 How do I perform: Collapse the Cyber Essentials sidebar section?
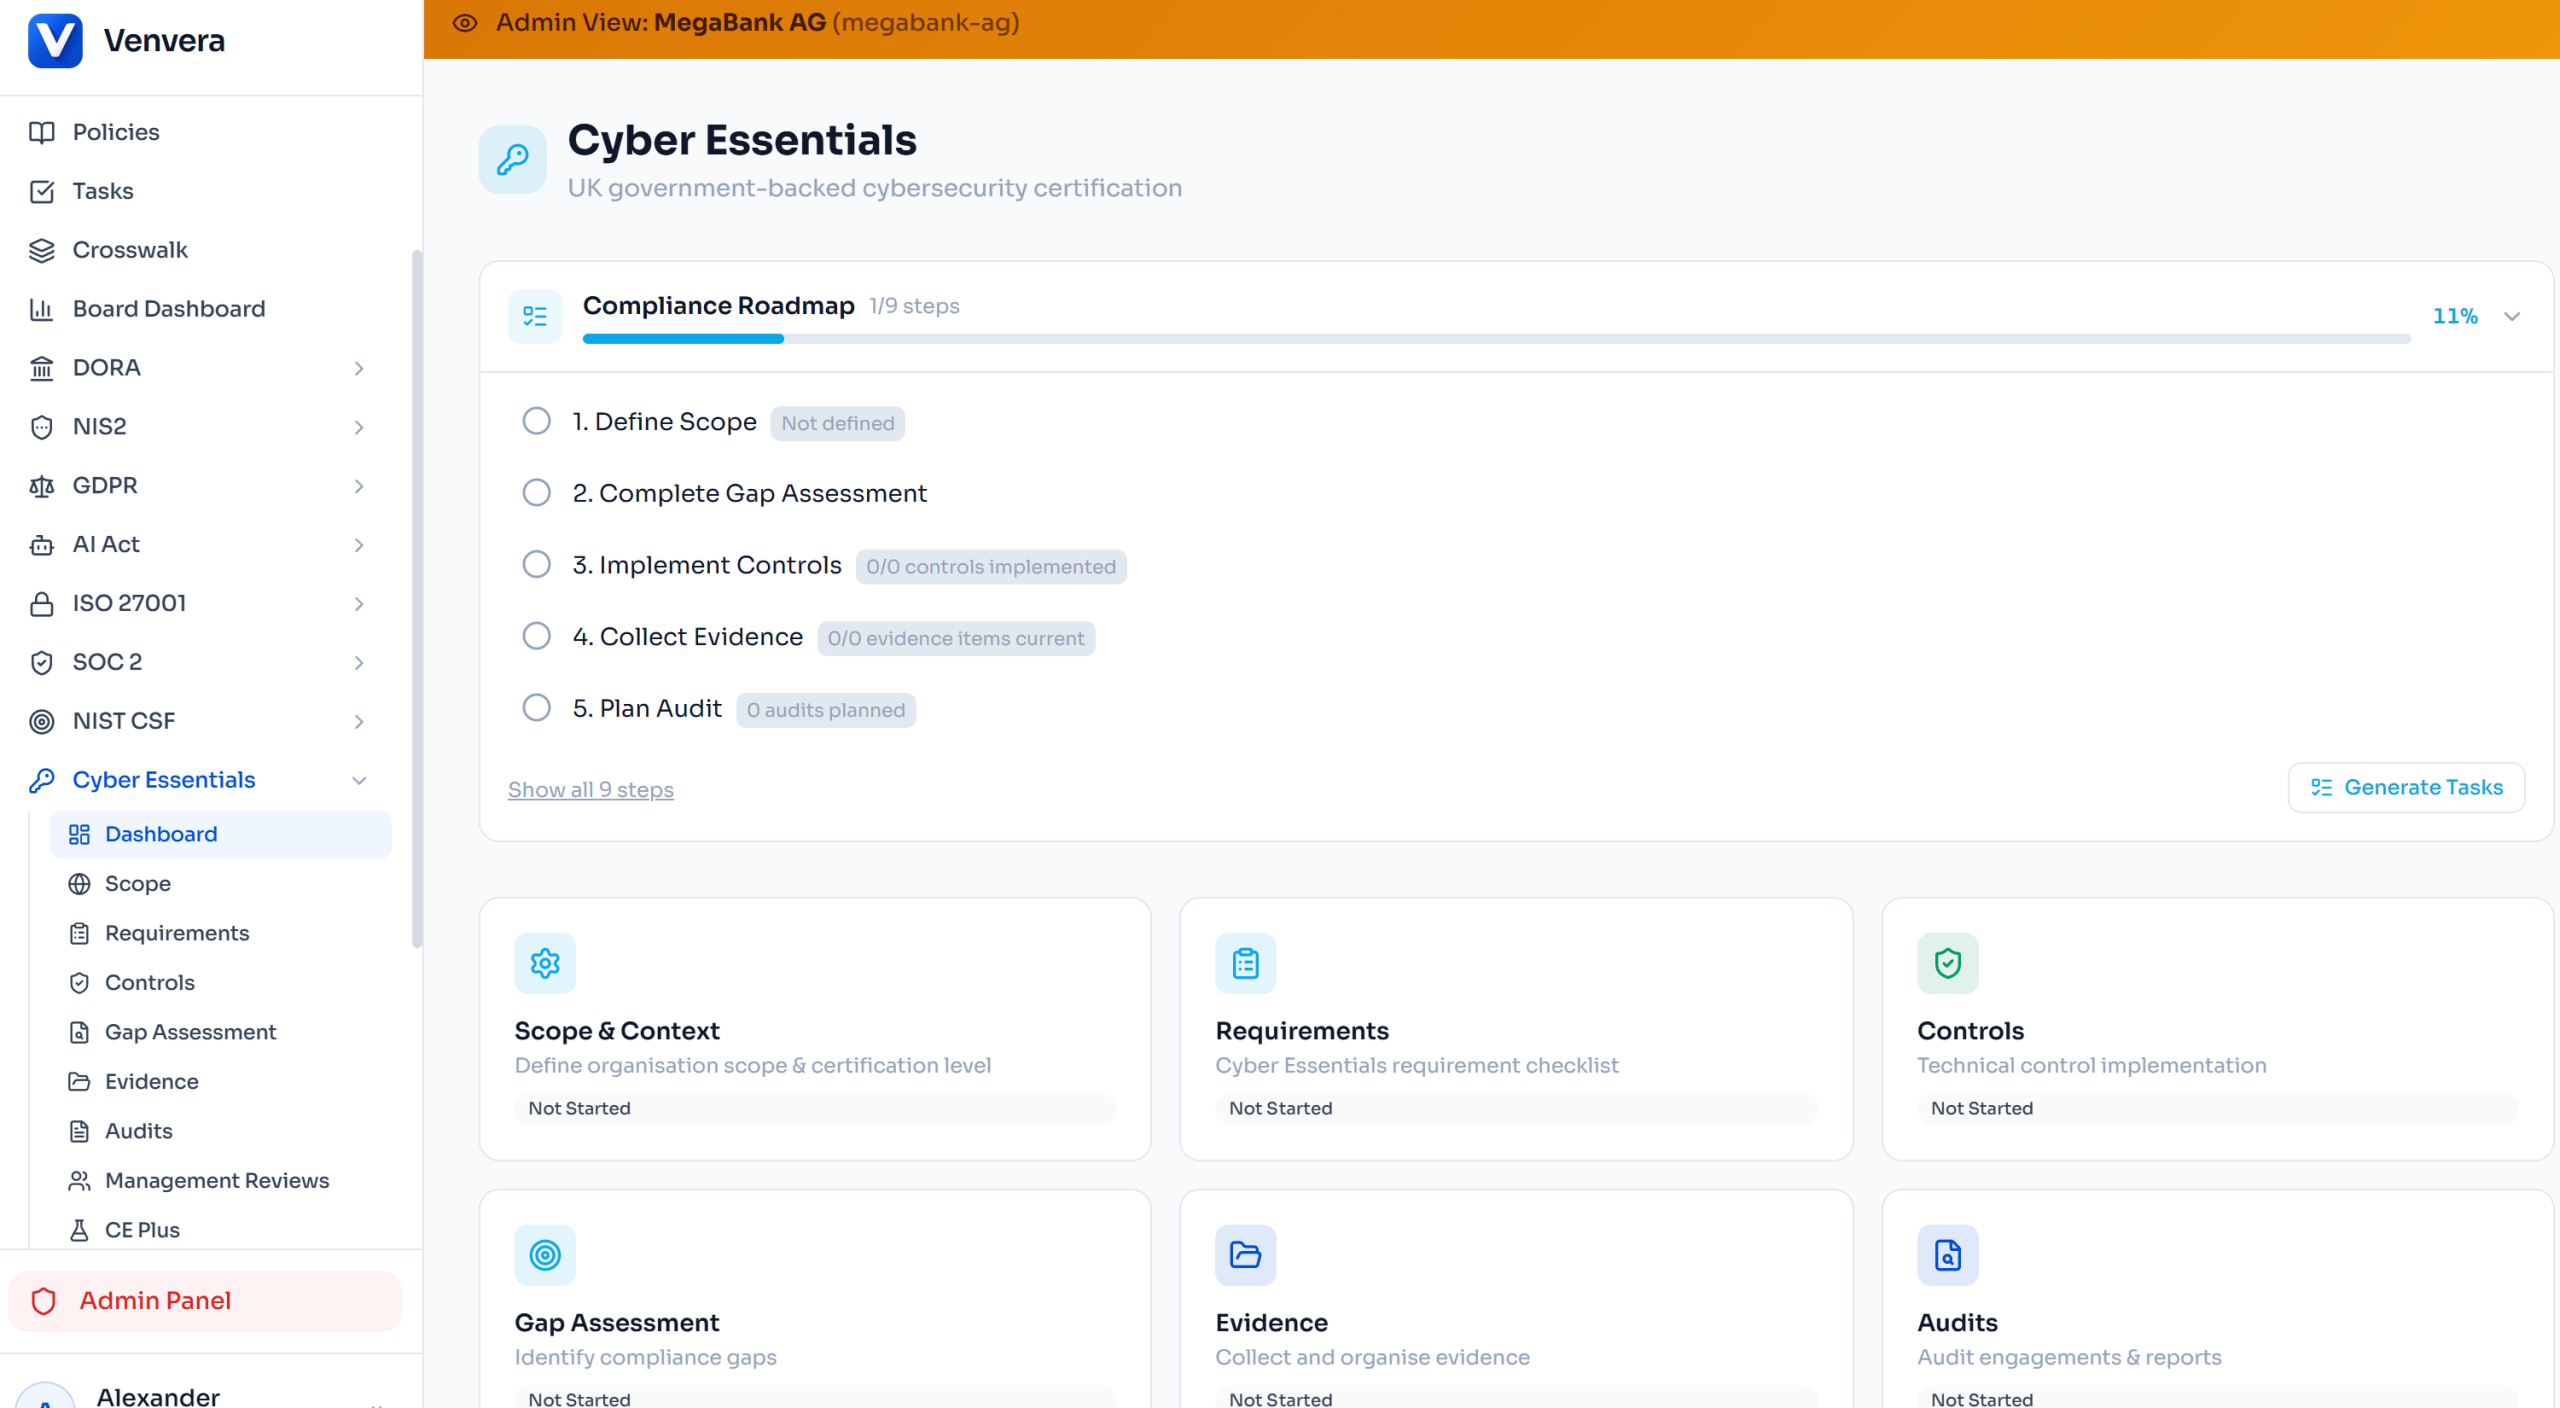359,780
